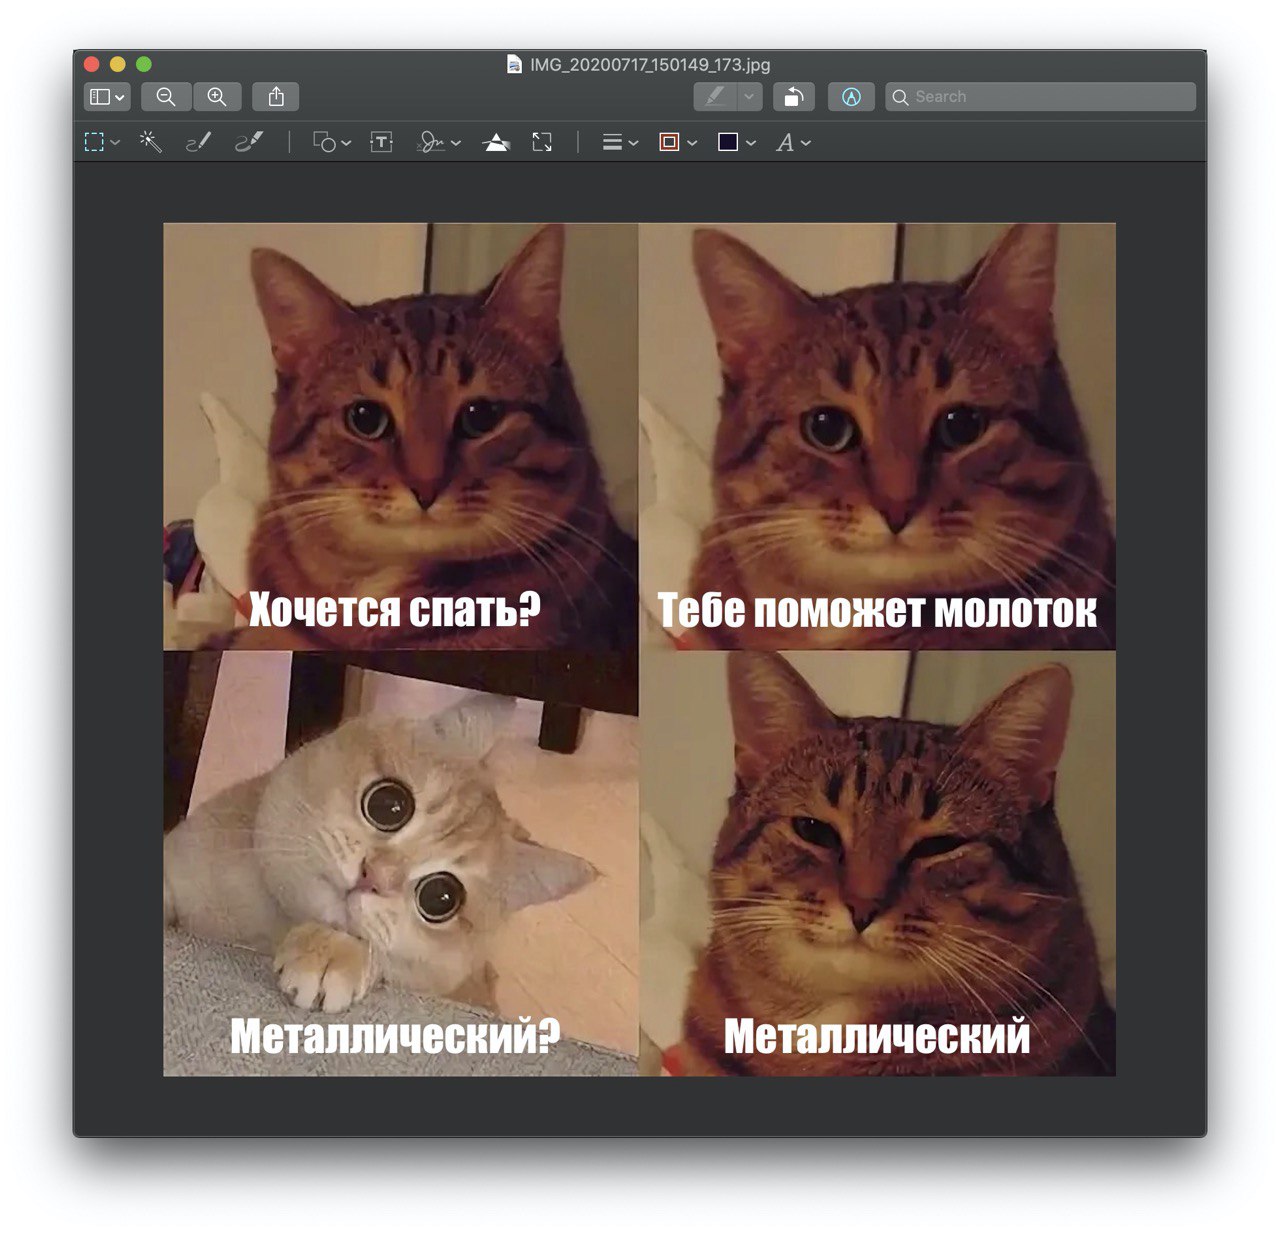The width and height of the screenshot is (1280, 1234).
Task: Open the Shape Style line menu
Action: 612,142
